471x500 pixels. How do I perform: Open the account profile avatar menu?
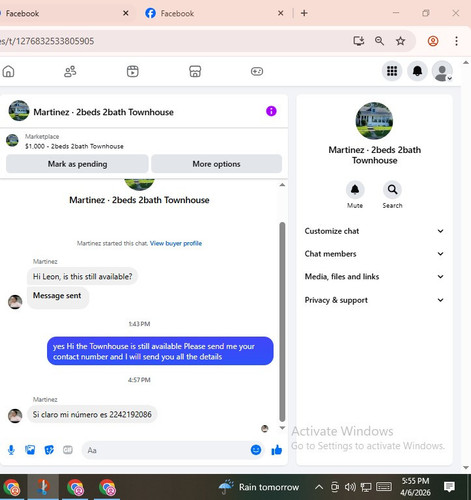[x=442, y=71]
